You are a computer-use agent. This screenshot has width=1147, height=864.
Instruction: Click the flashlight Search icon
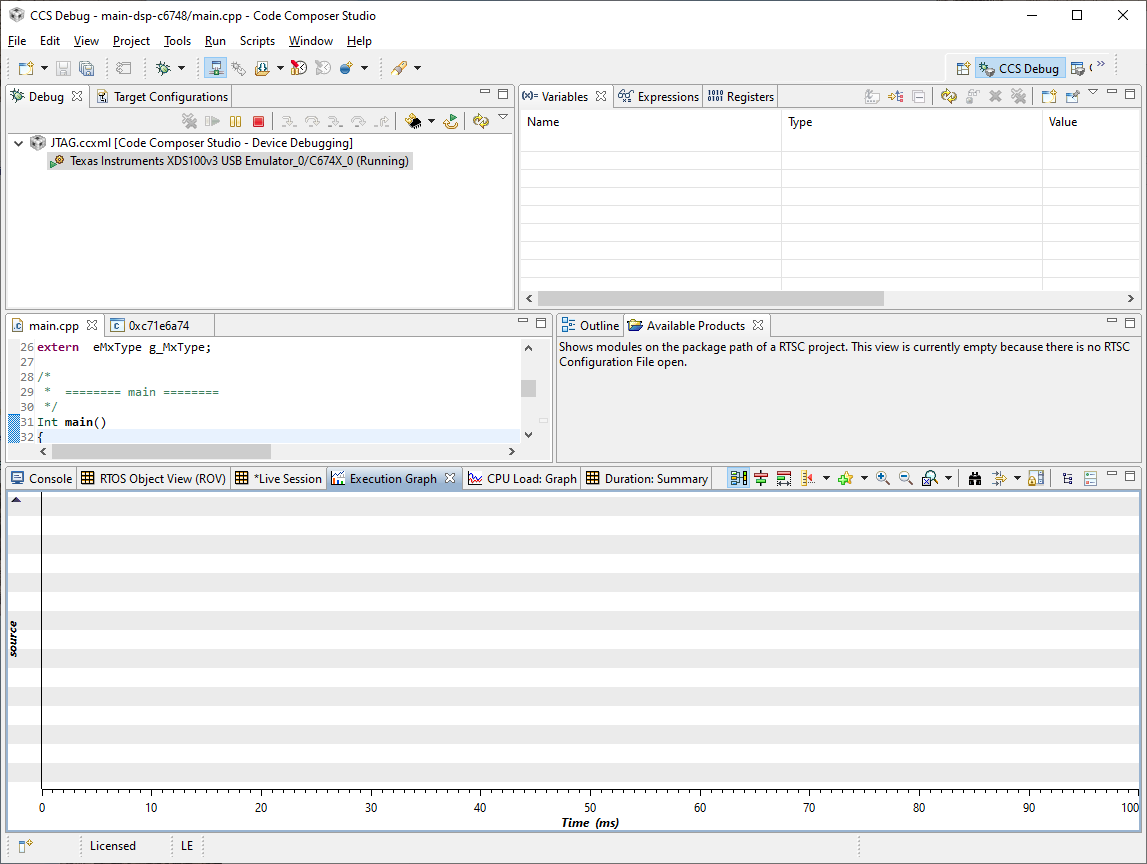399,68
